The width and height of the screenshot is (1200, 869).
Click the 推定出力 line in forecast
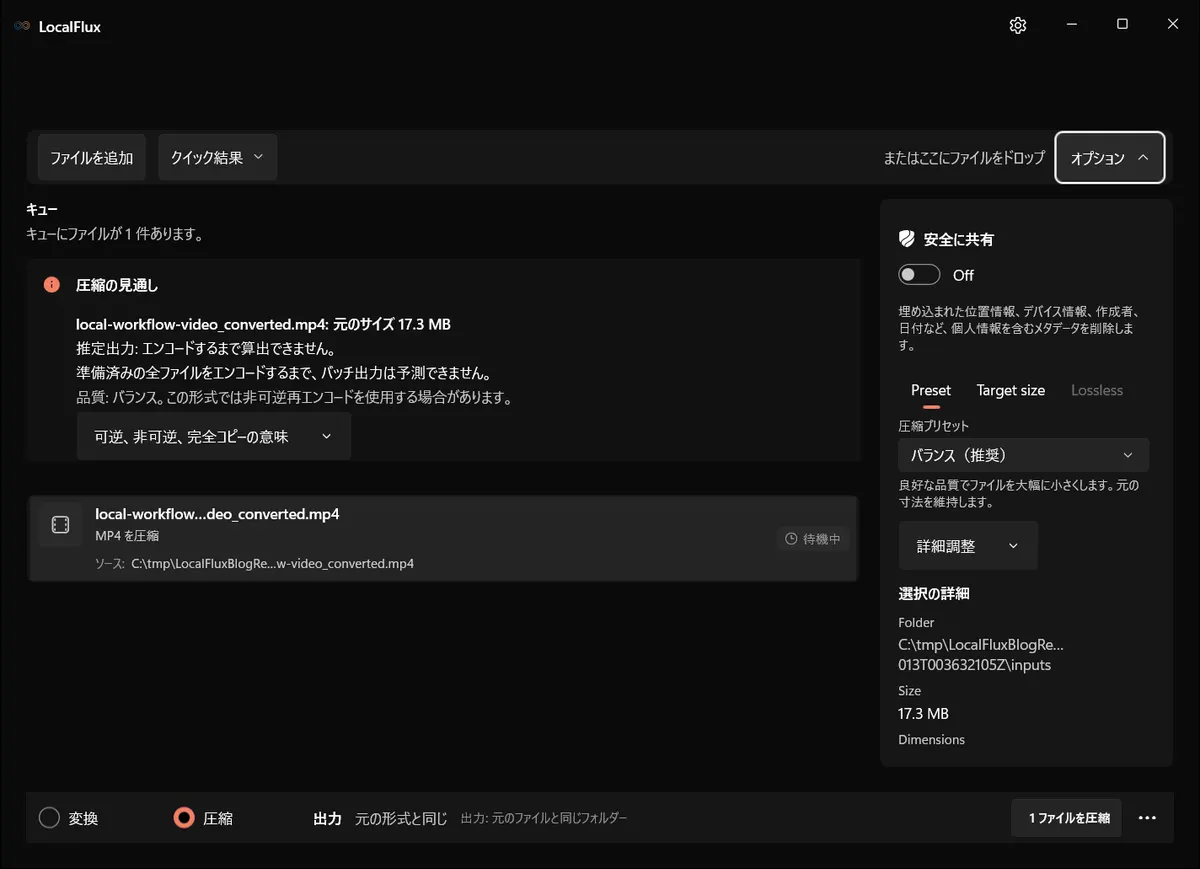[205, 349]
